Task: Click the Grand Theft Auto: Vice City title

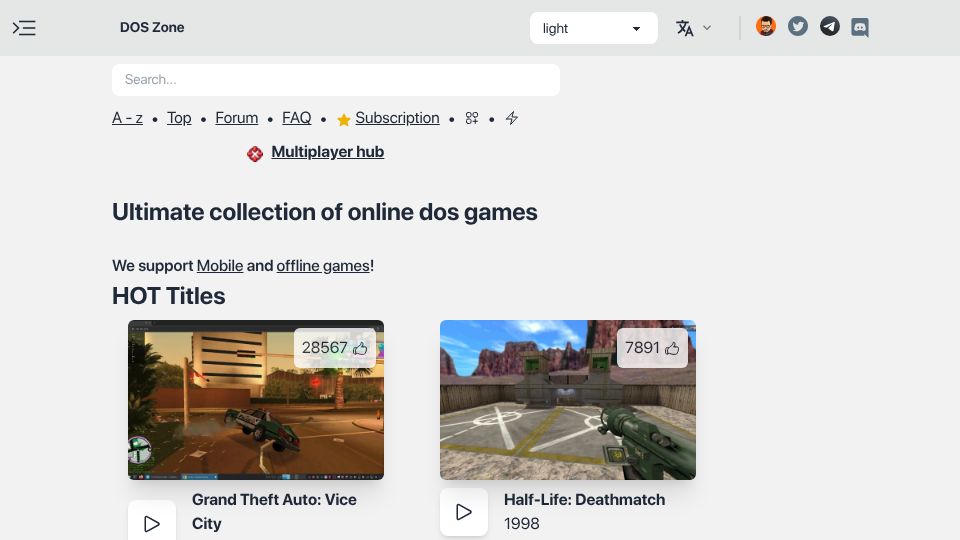Action: 274,512
